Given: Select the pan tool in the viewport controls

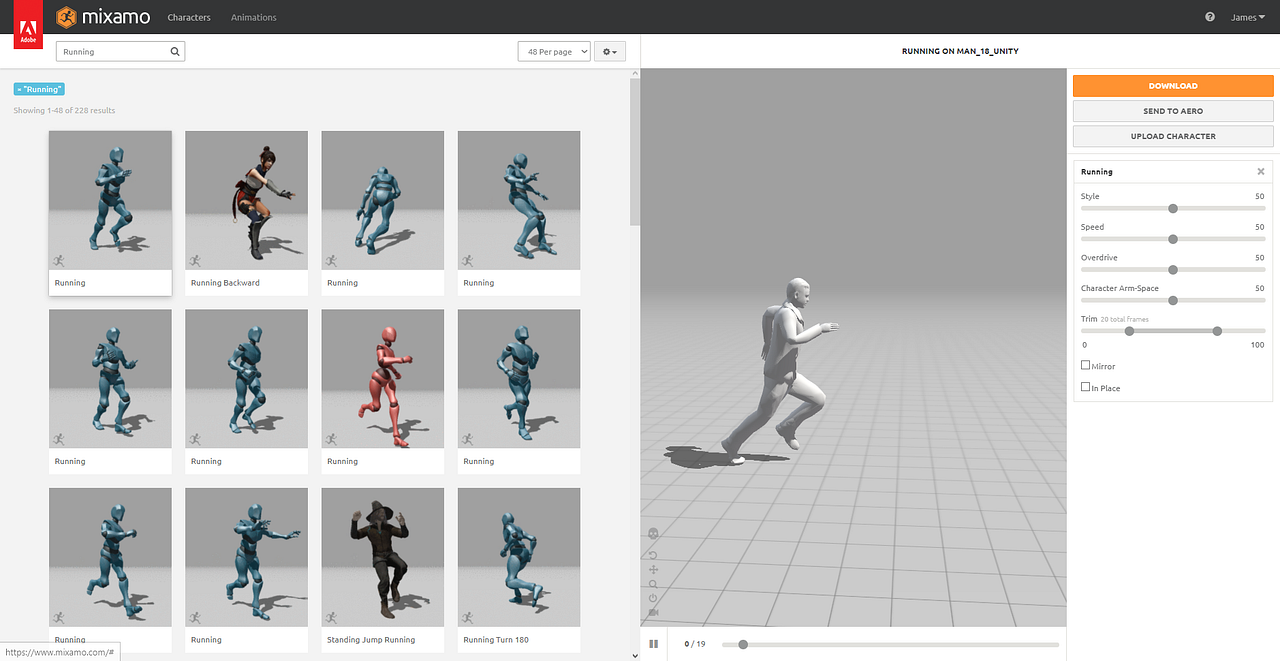Looking at the screenshot, I should click(653, 570).
